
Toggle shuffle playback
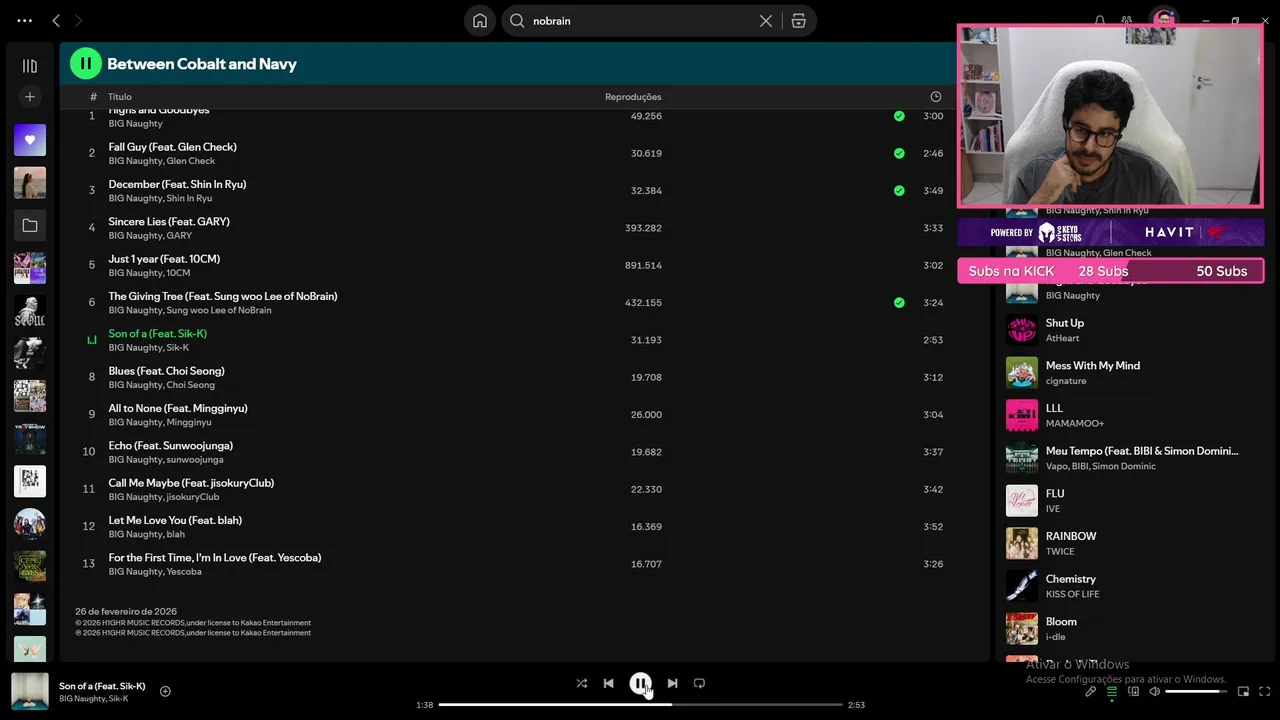(x=581, y=683)
